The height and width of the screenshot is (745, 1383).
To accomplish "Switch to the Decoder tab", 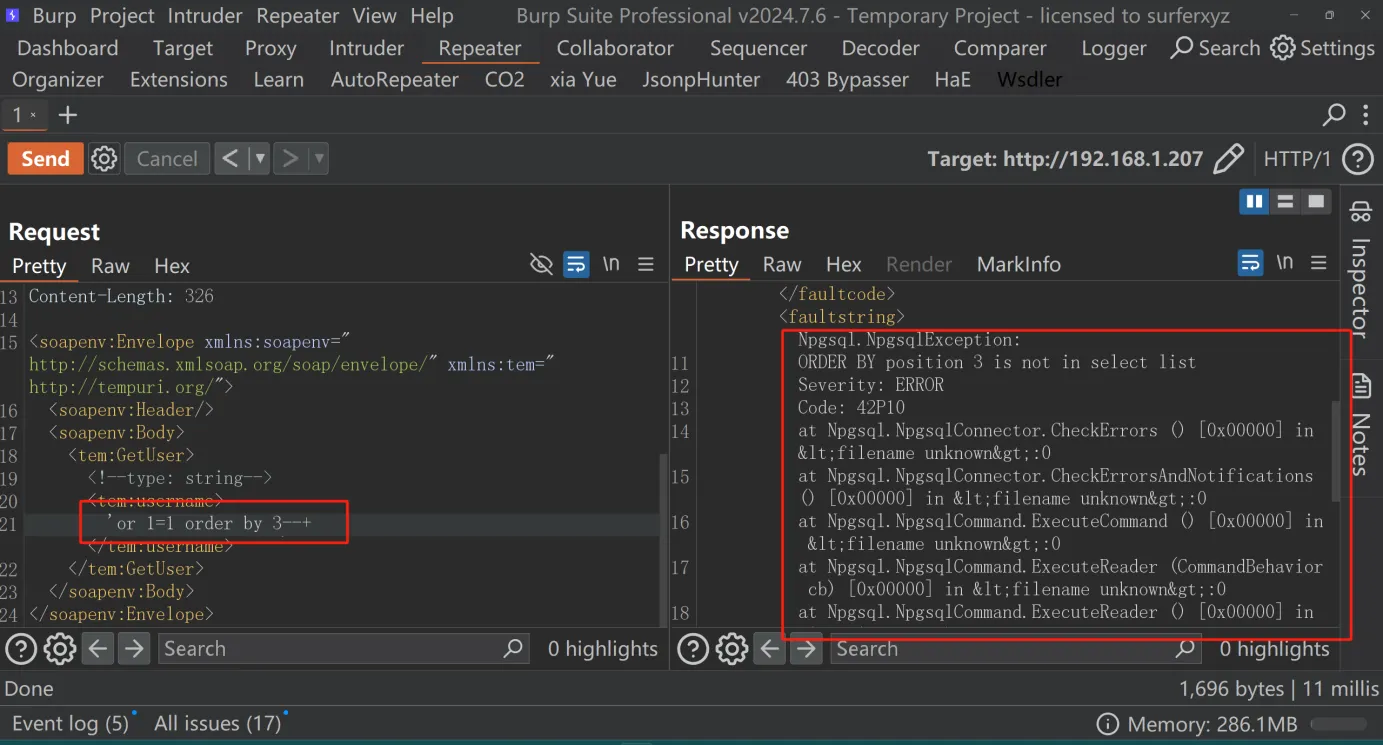I will pyautogui.click(x=880, y=48).
